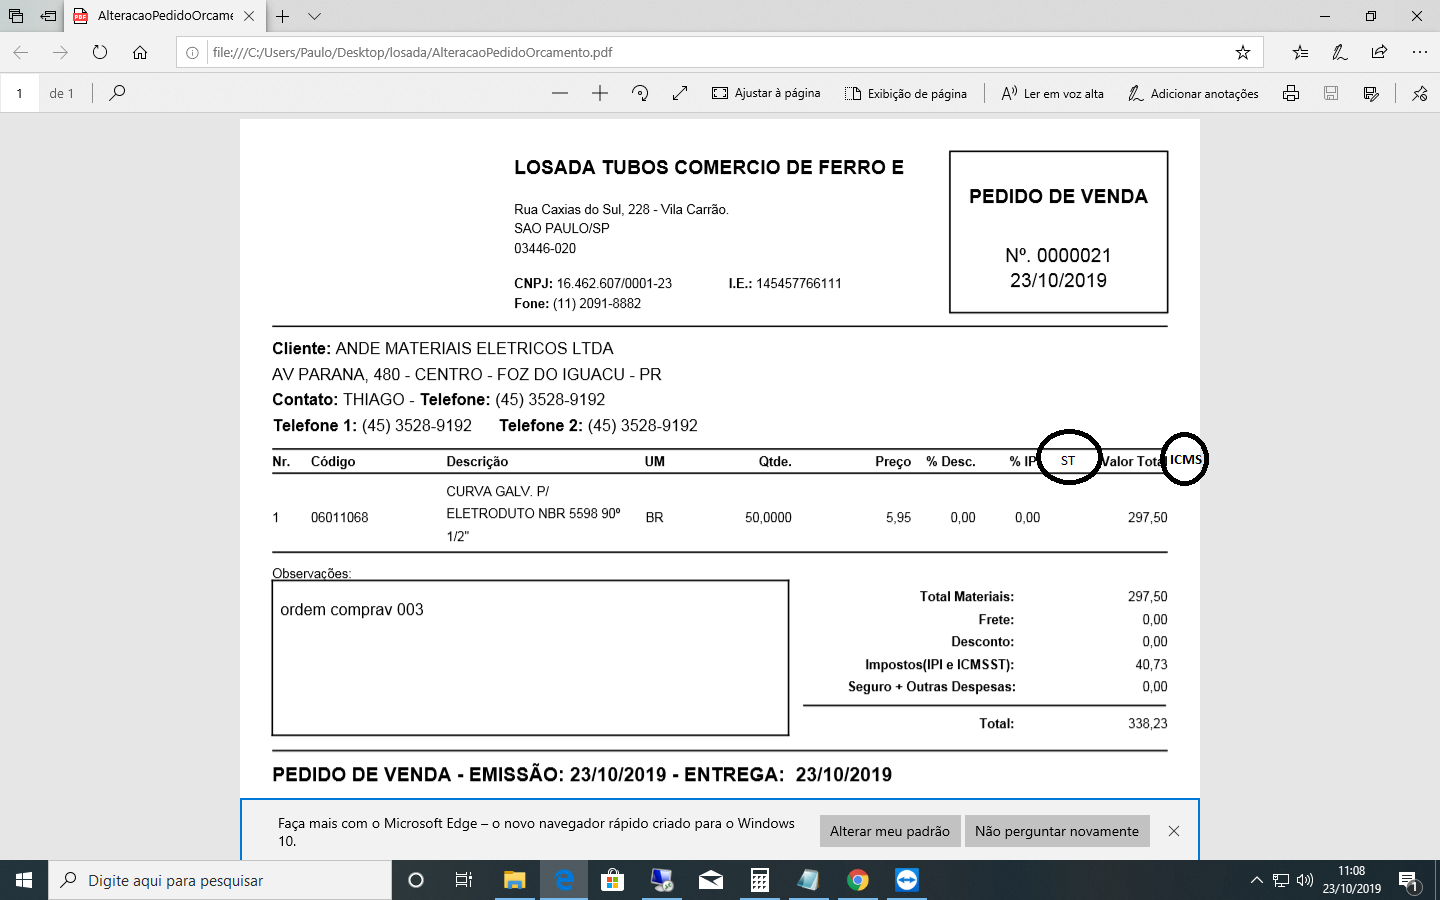The image size is (1440, 900).
Task: Zoom in with the plus icon
Action: (600, 93)
